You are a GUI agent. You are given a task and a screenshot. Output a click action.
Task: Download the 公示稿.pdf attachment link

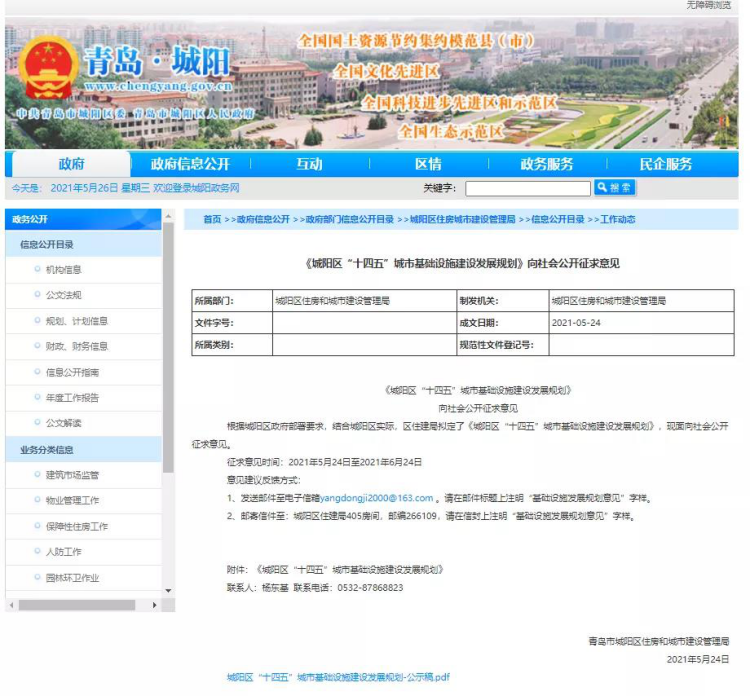click(x=338, y=677)
